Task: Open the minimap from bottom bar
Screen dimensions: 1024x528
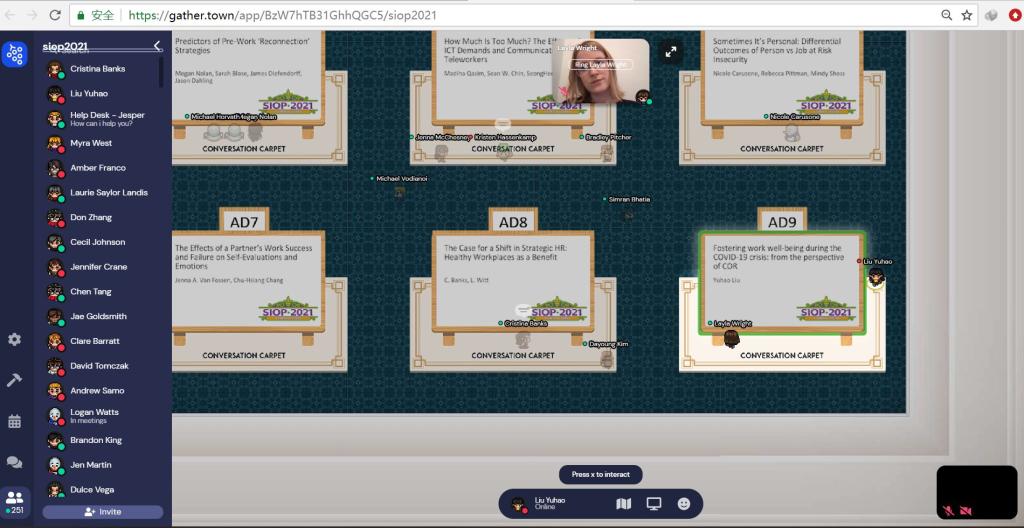Action: click(624, 504)
